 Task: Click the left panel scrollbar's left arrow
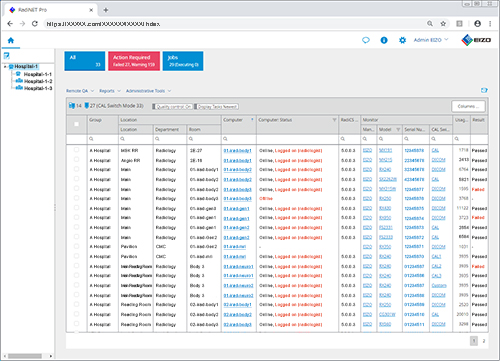pos(4,356)
